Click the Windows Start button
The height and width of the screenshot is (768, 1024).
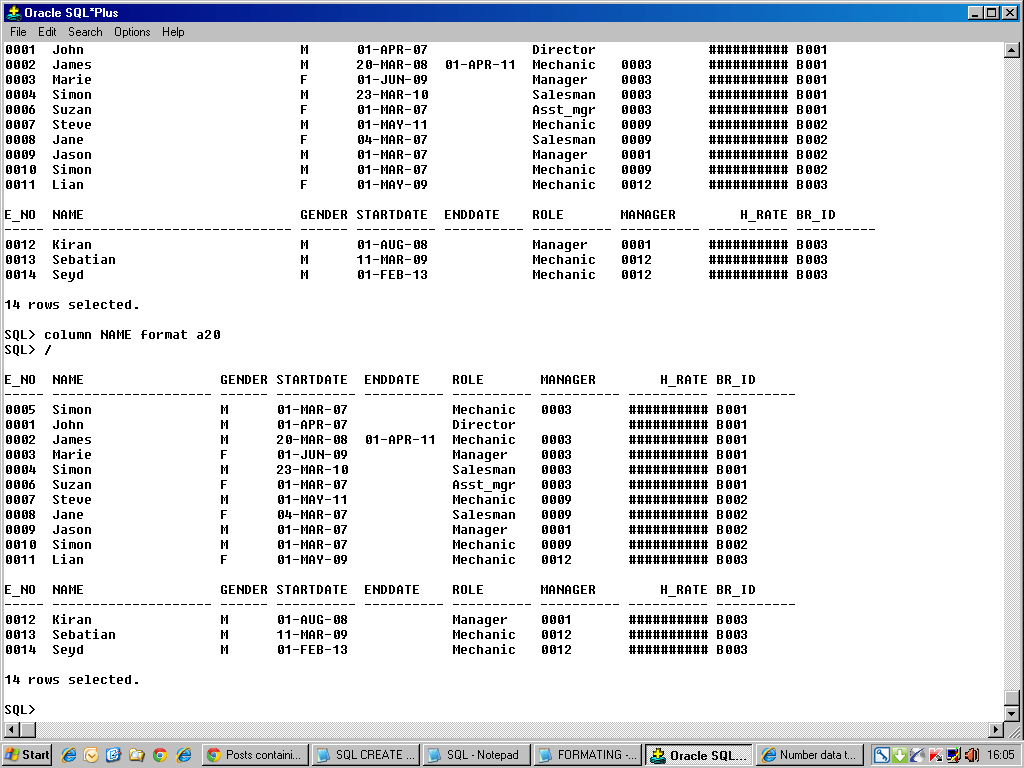[27, 755]
